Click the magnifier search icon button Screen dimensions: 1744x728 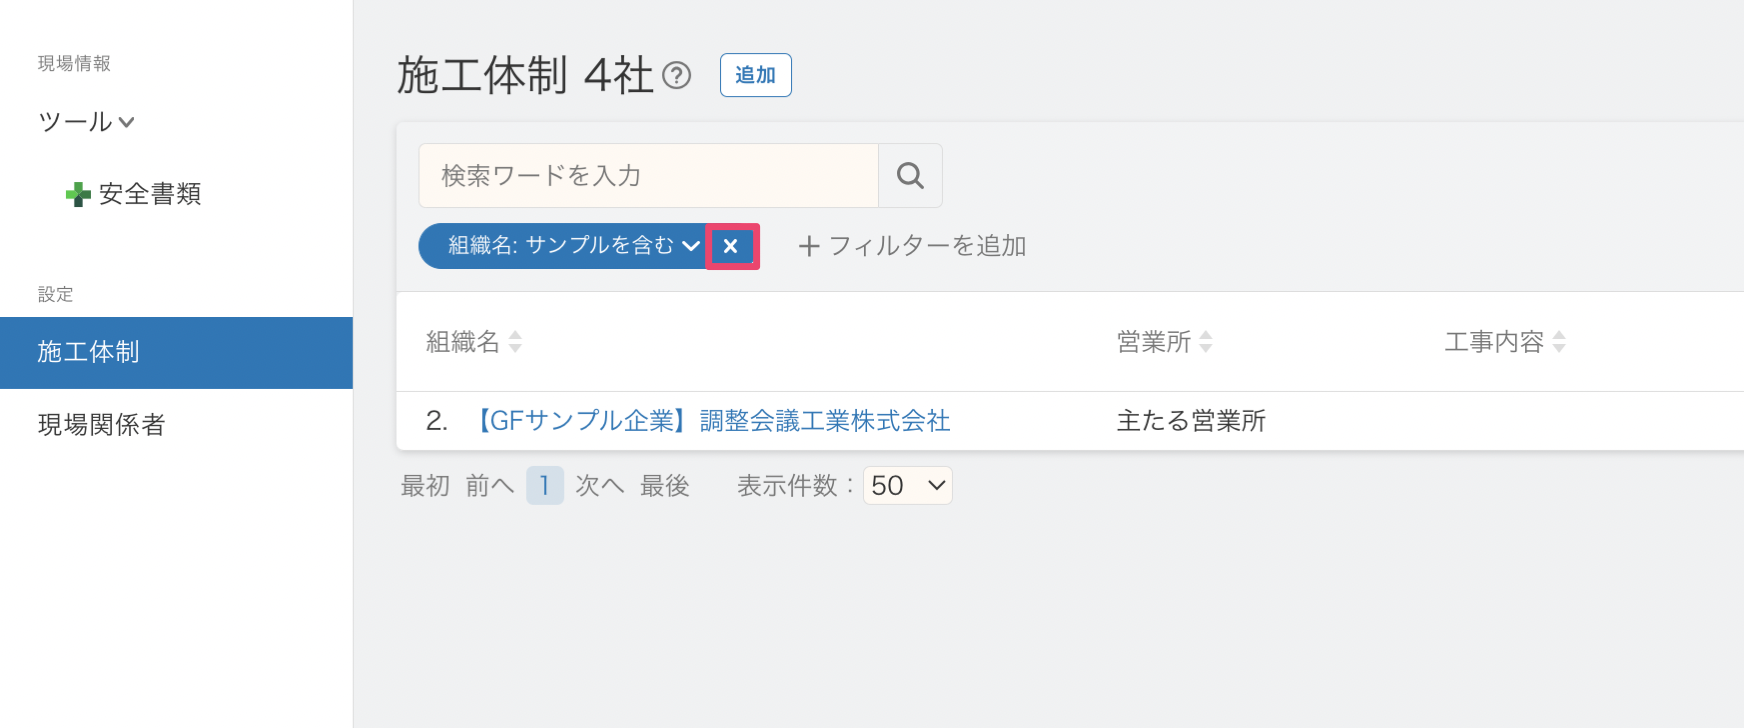(x=910, y=175)
